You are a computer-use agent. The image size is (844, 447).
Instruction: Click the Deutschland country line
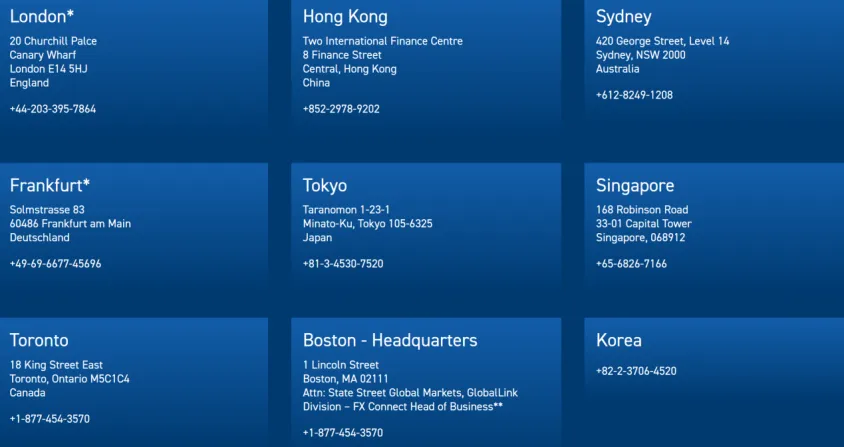[40, 238]
